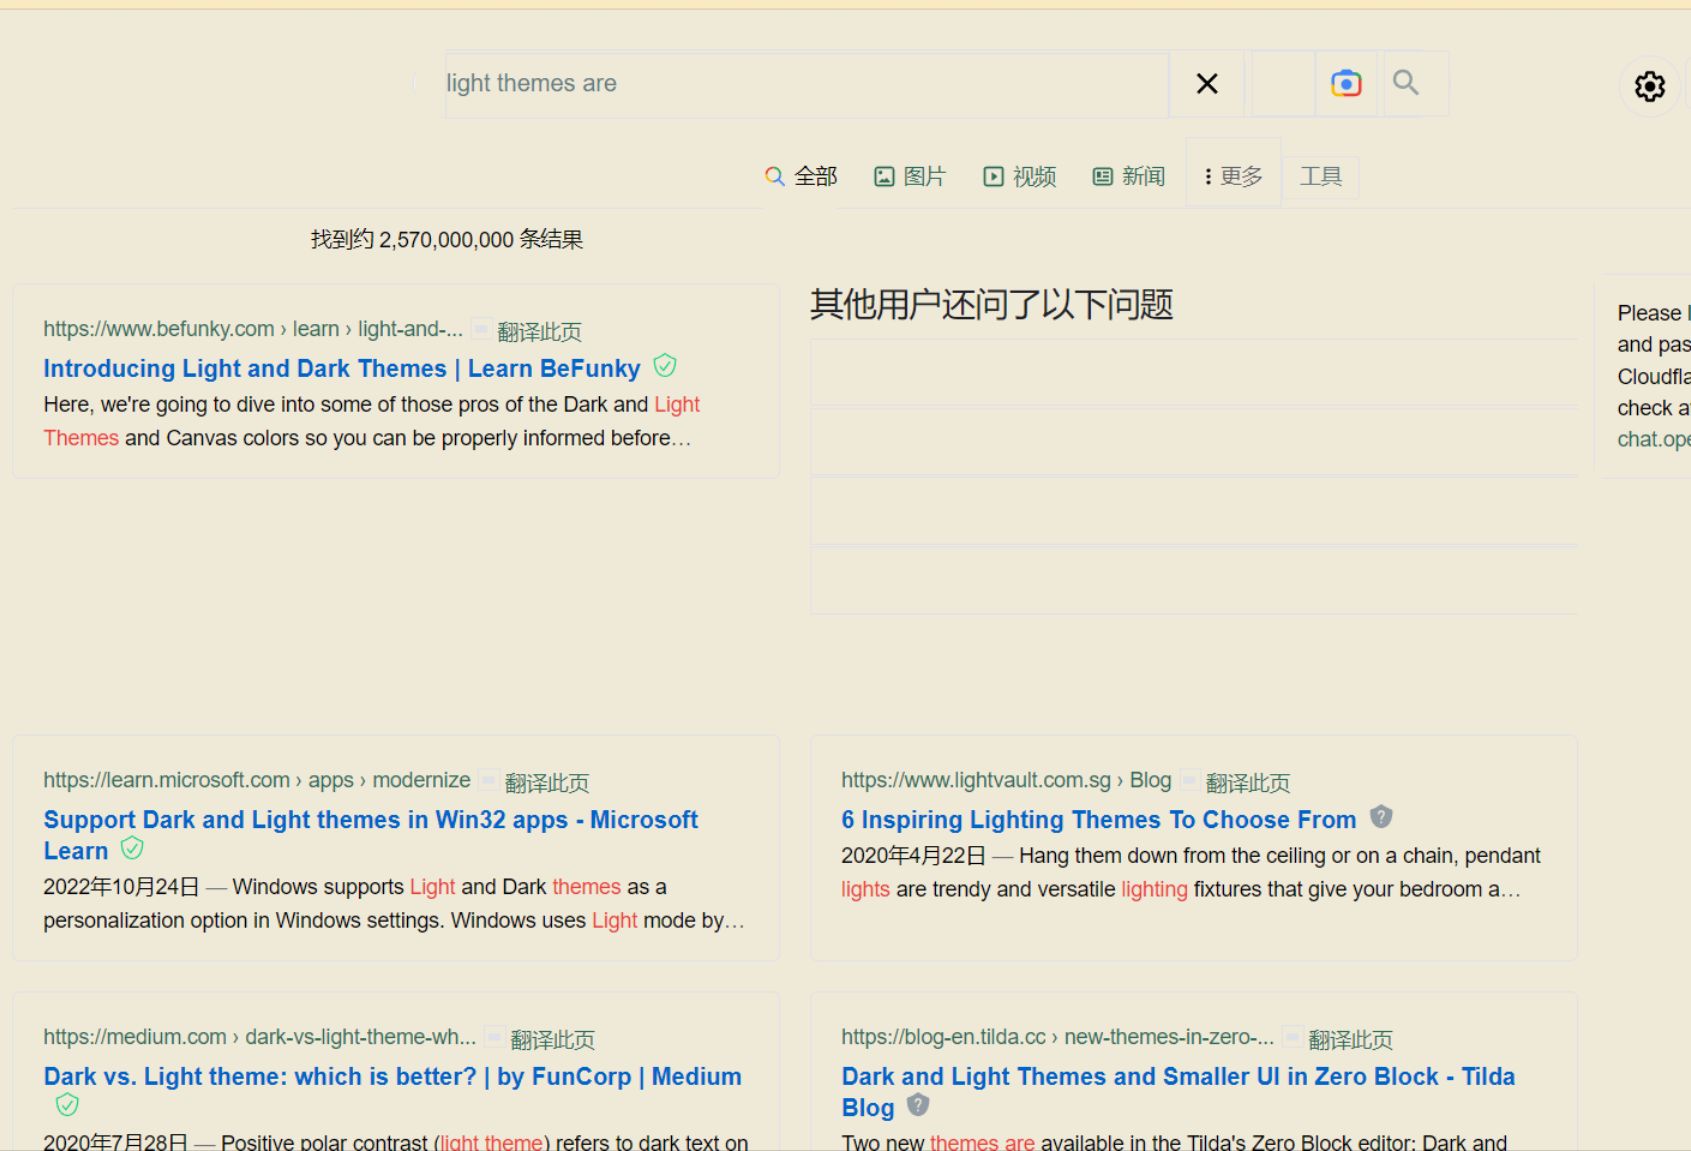This screenshot has width=1691, height=1151.
Task: Translate the Microsoft Learn result page
Action: coord(547,782)
